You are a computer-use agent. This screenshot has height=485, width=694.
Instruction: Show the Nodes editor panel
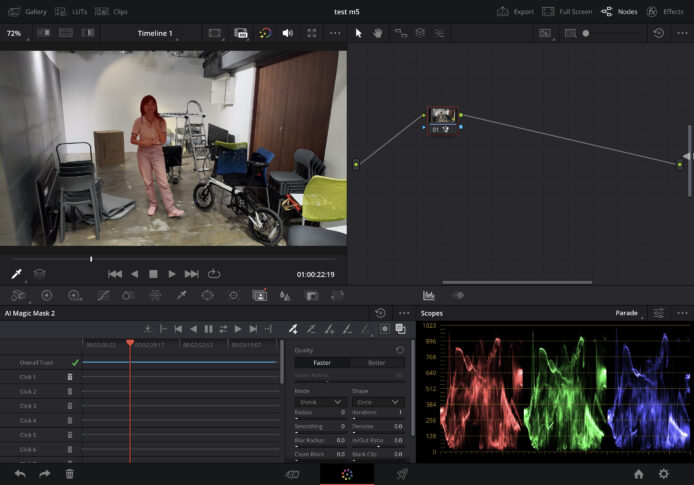620,11
